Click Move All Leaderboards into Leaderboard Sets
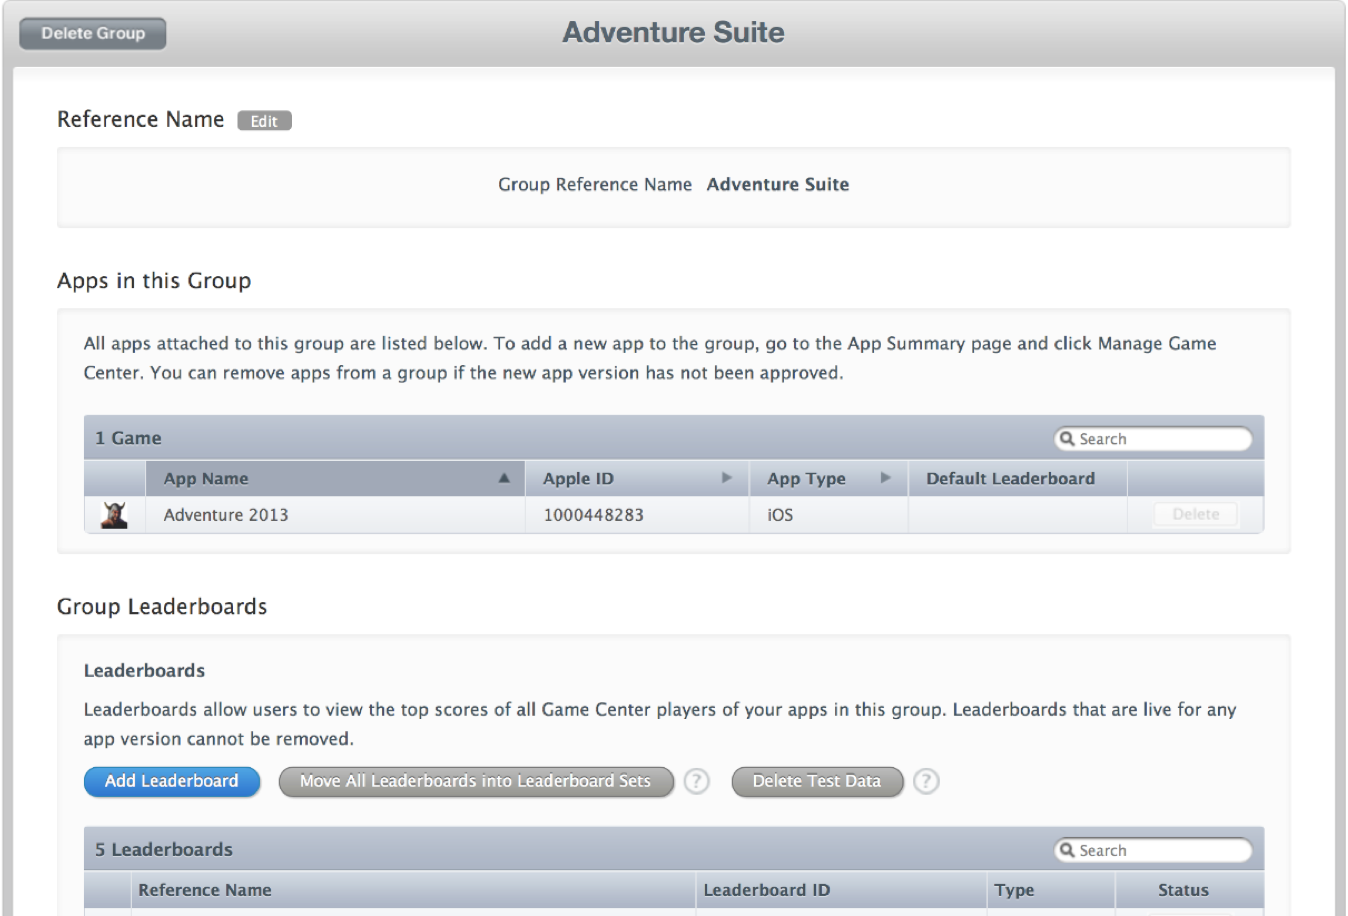This screenshot has height=916, width=1348. point(475,782)
